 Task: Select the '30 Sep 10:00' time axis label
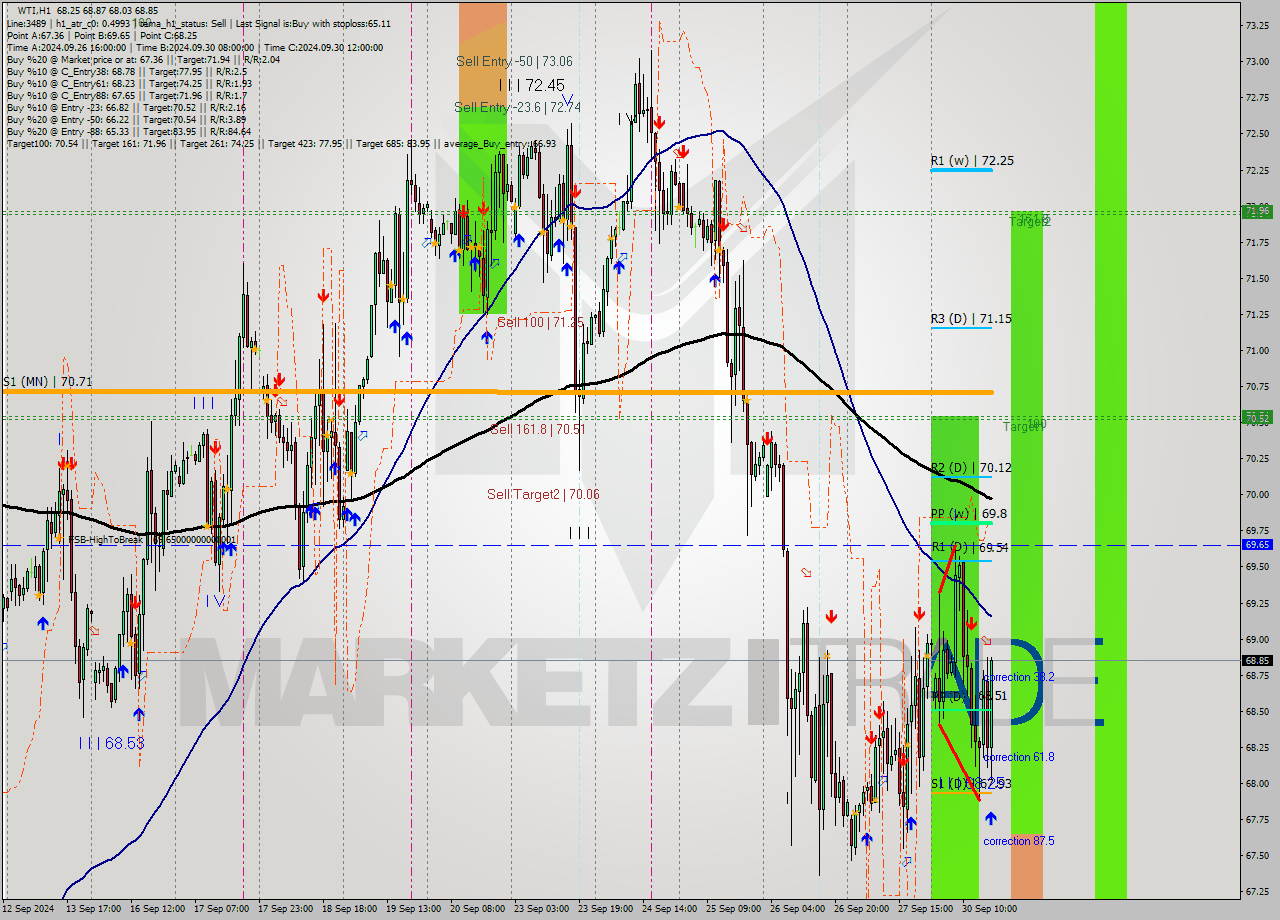(x=989, y=909)
